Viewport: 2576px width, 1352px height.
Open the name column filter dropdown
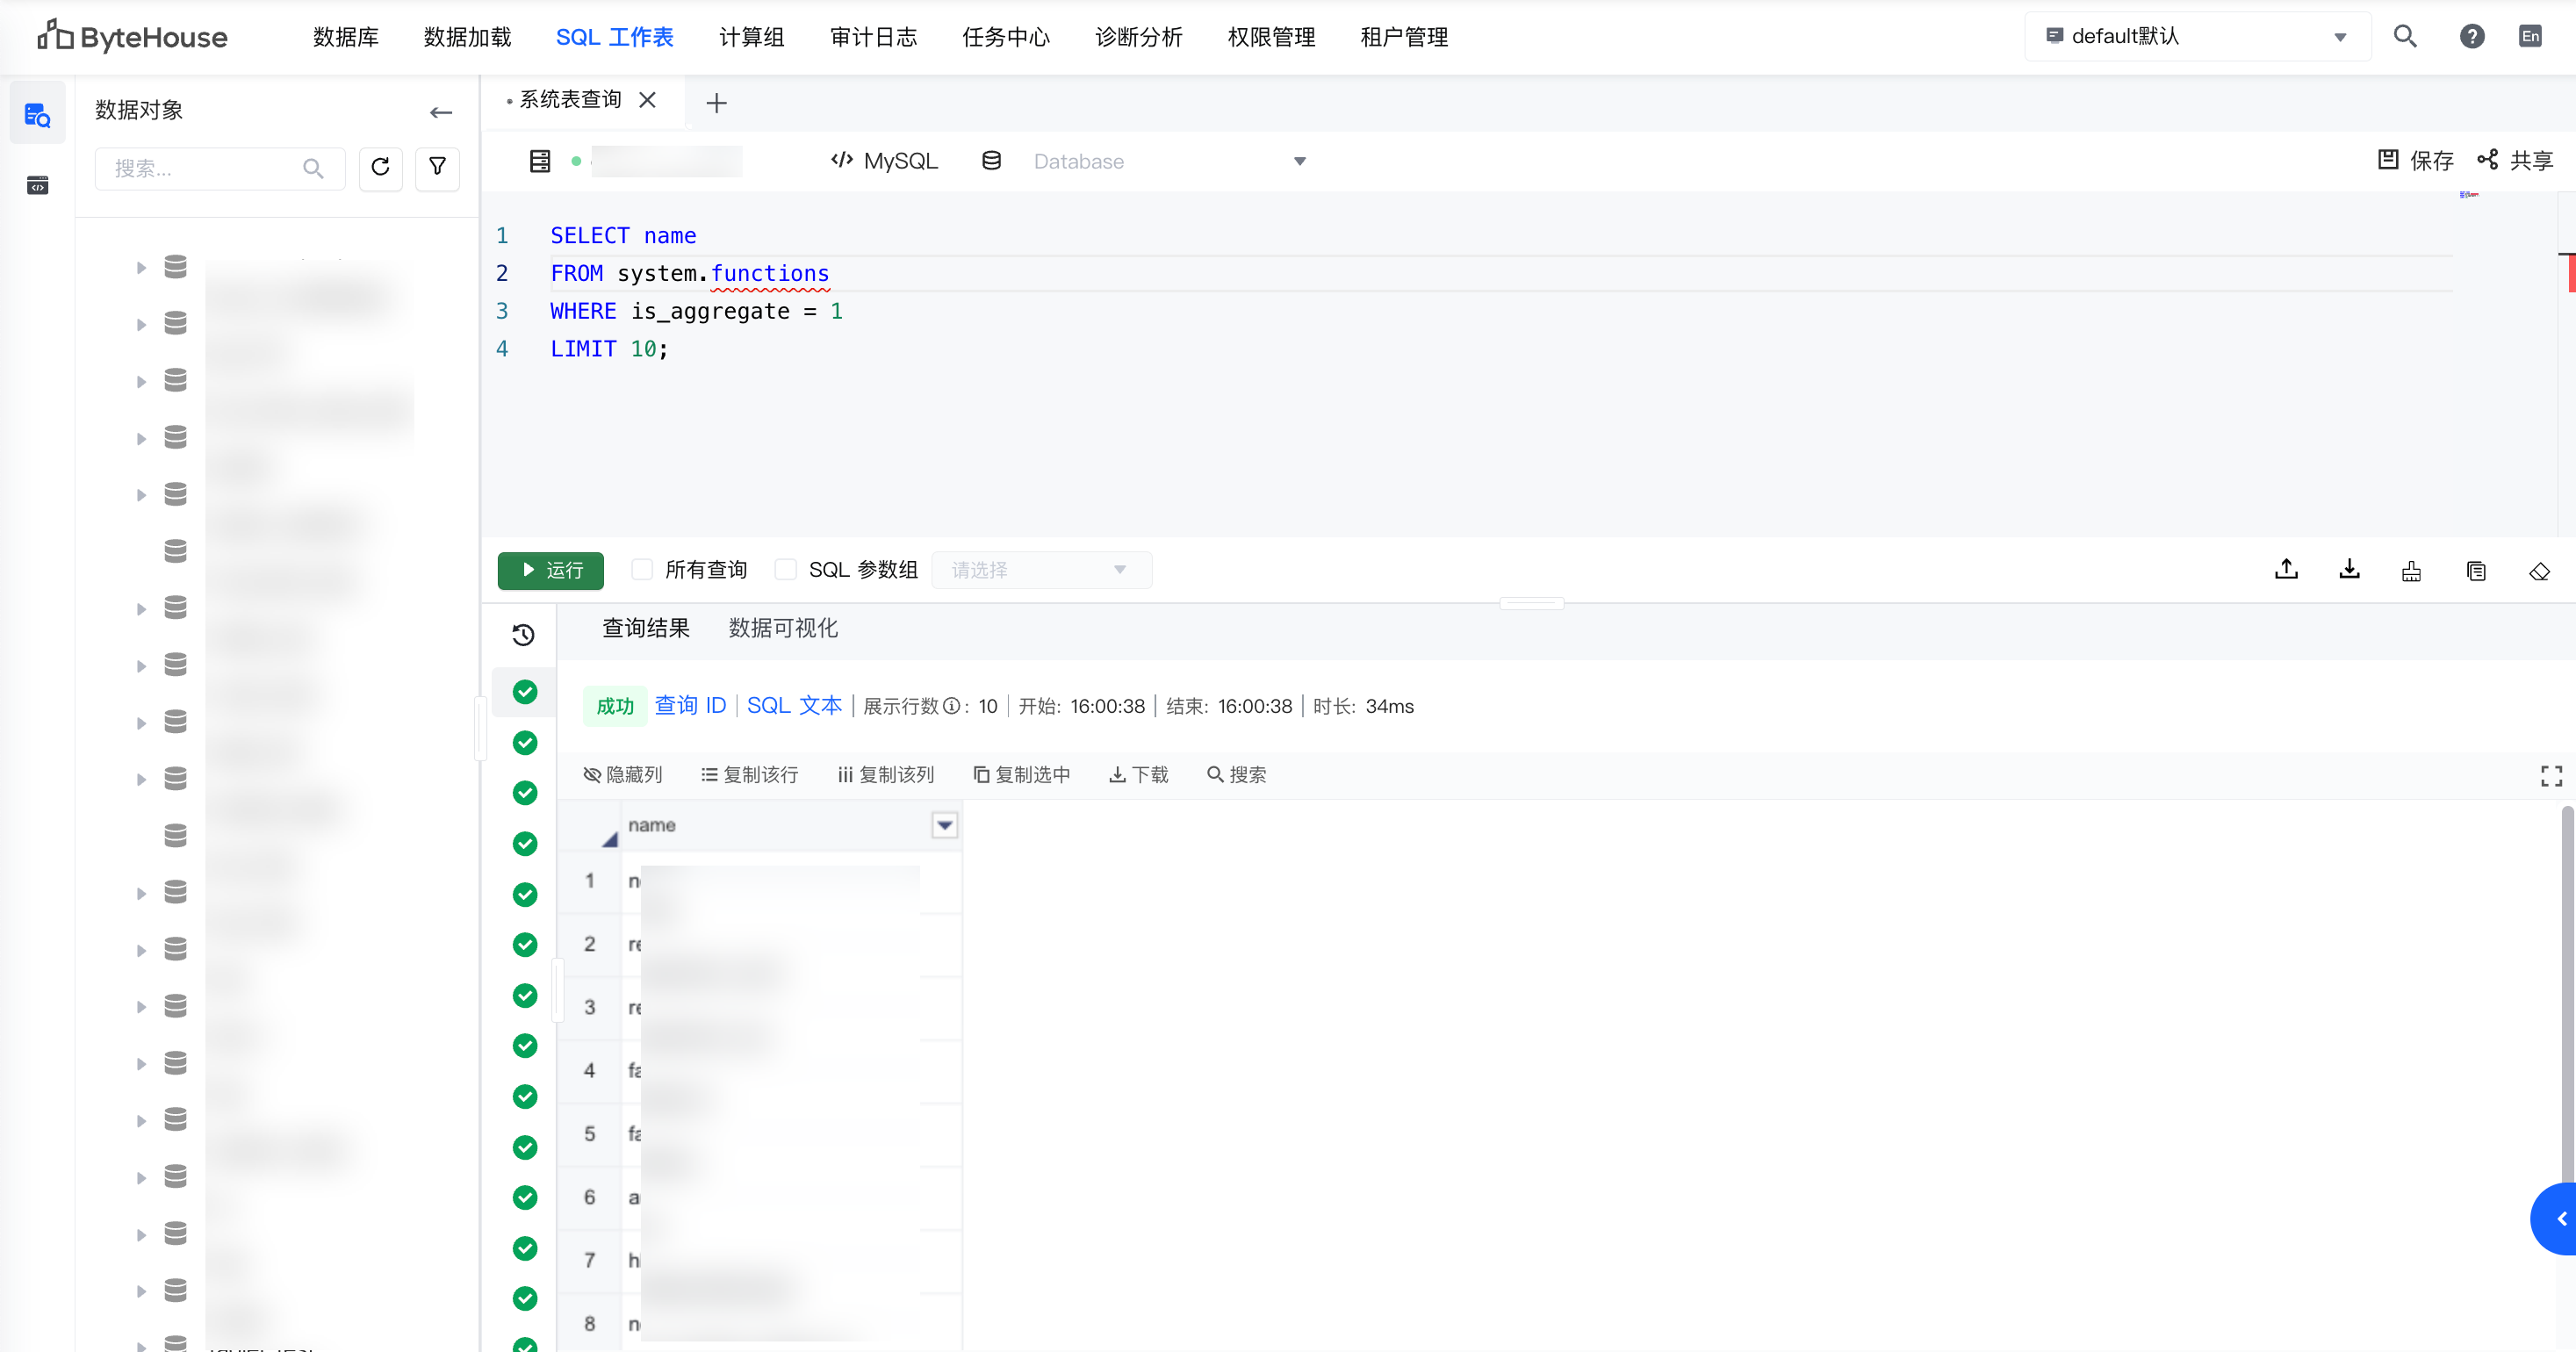(944, 825)
